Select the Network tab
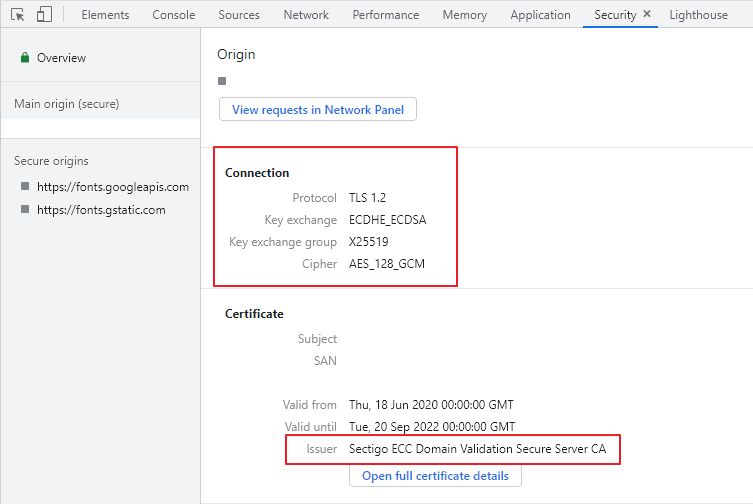The image size is (753, 504). tap(306, 15)
